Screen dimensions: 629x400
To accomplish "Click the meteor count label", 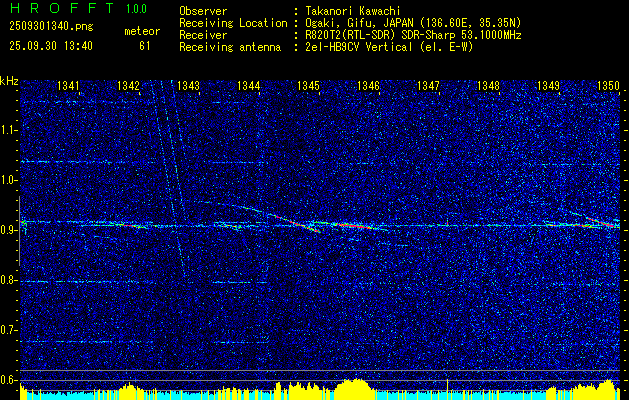I will [x=142, y=31].
